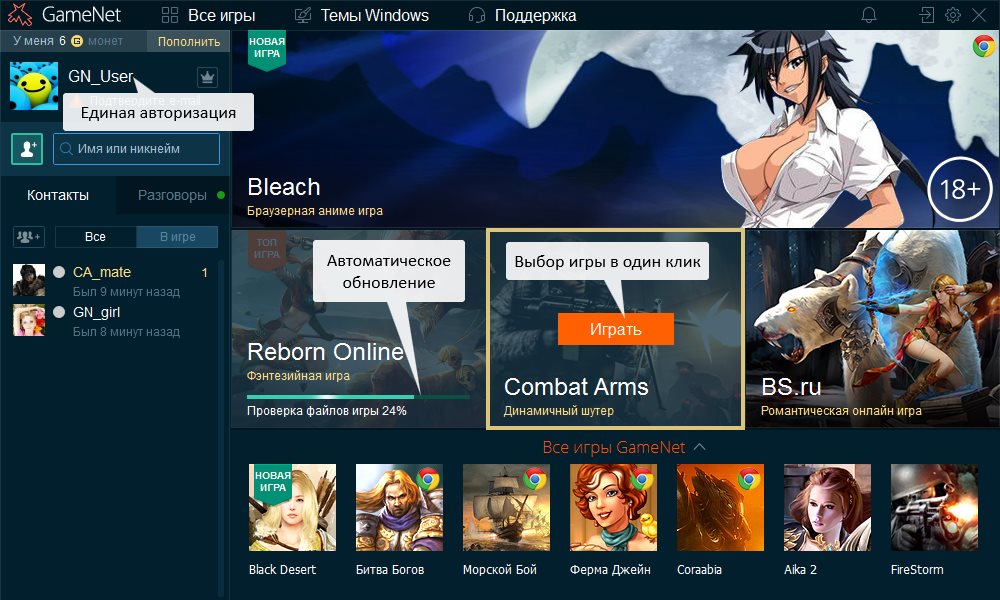Screen dimensions: 1000x600
Task: Open the Все игры menu
Action: (x=208, y=15)
